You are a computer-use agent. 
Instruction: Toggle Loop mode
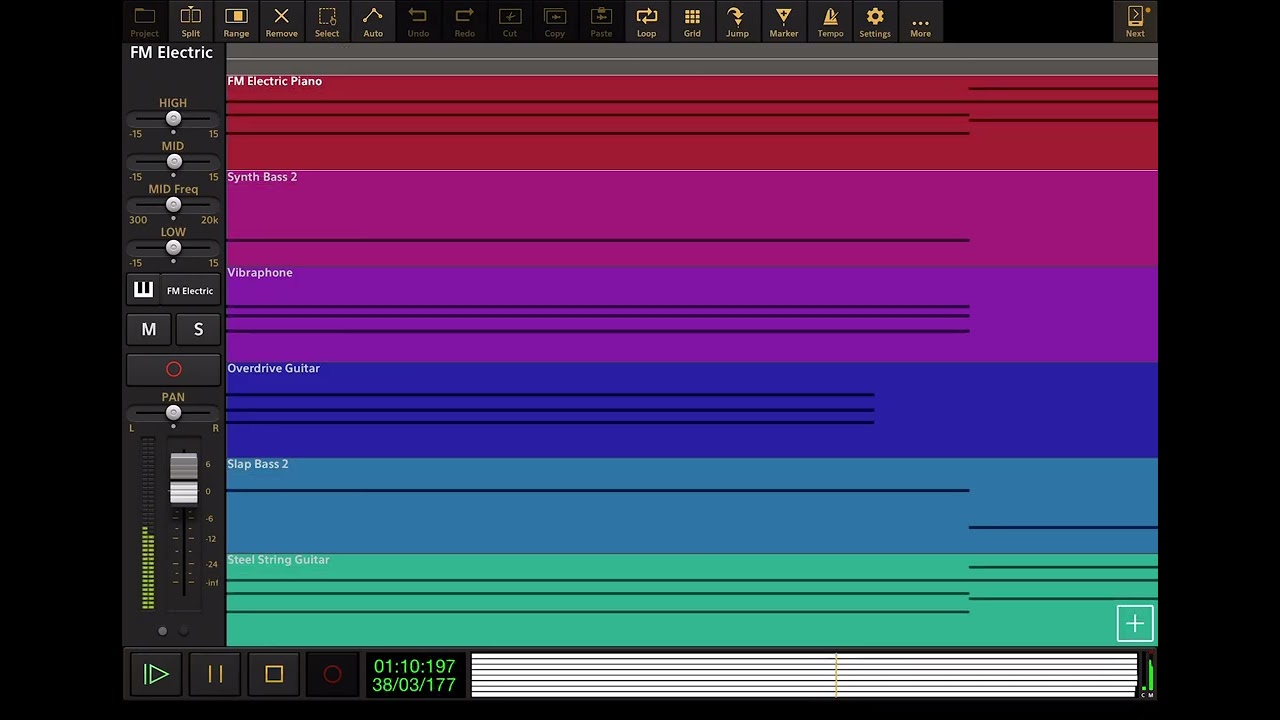pyautogui.click(x=647, y=21)
